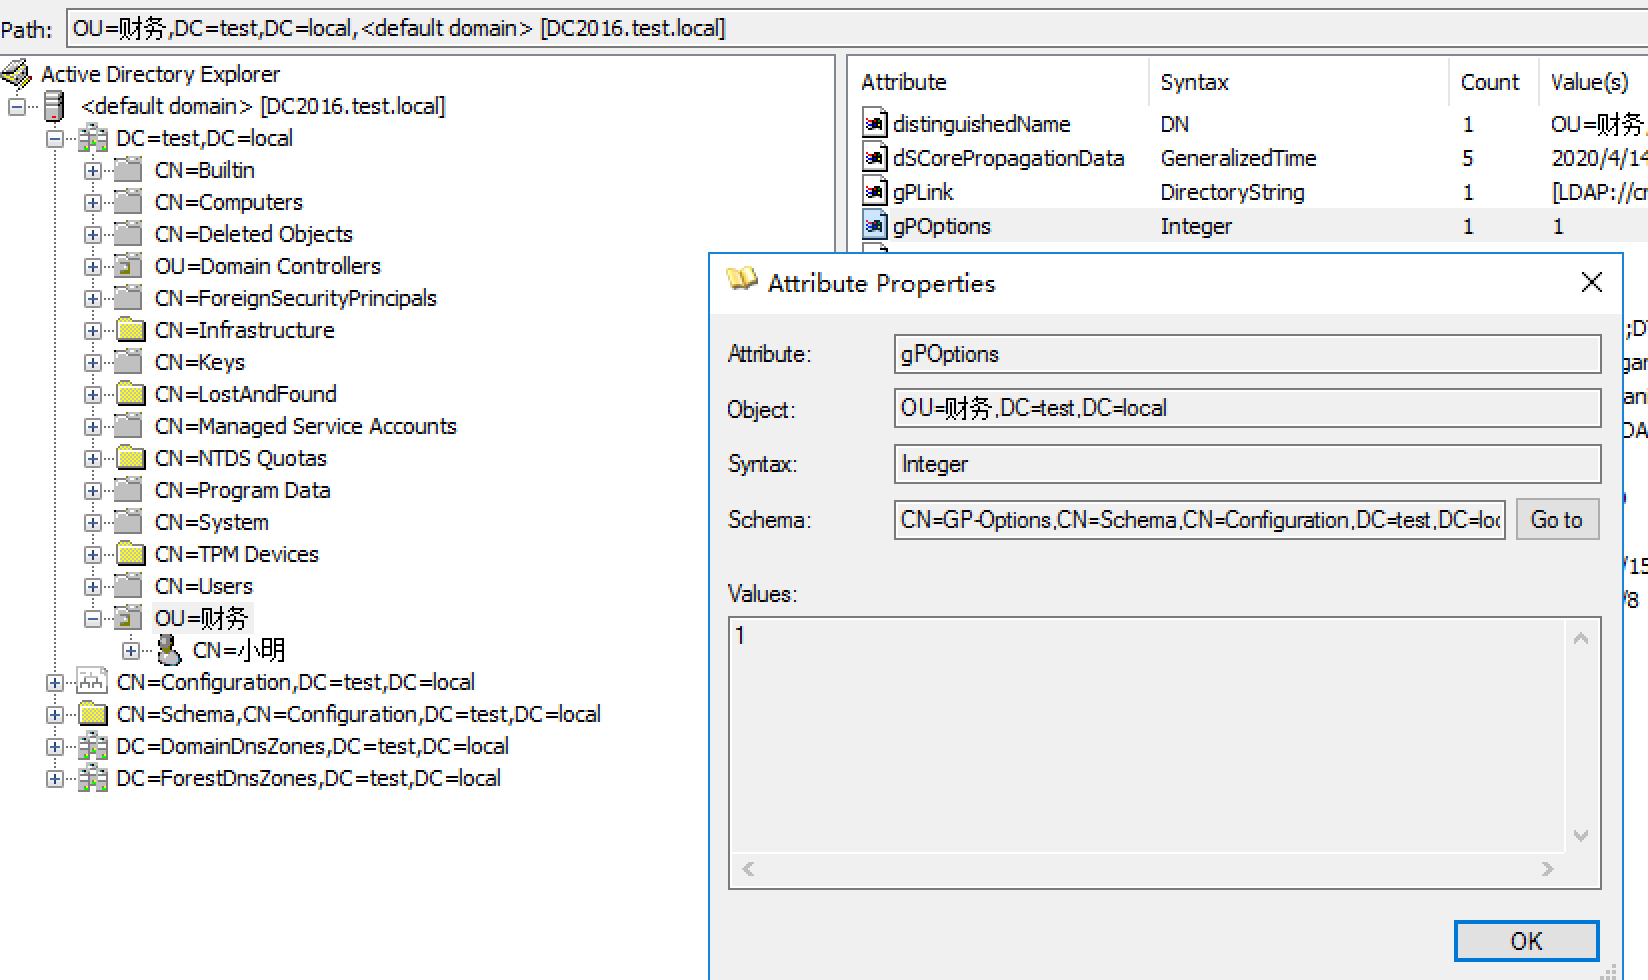Click the CN=Configuration container icon
This screenshot has width=1648, height=980.
coord(93,682)
